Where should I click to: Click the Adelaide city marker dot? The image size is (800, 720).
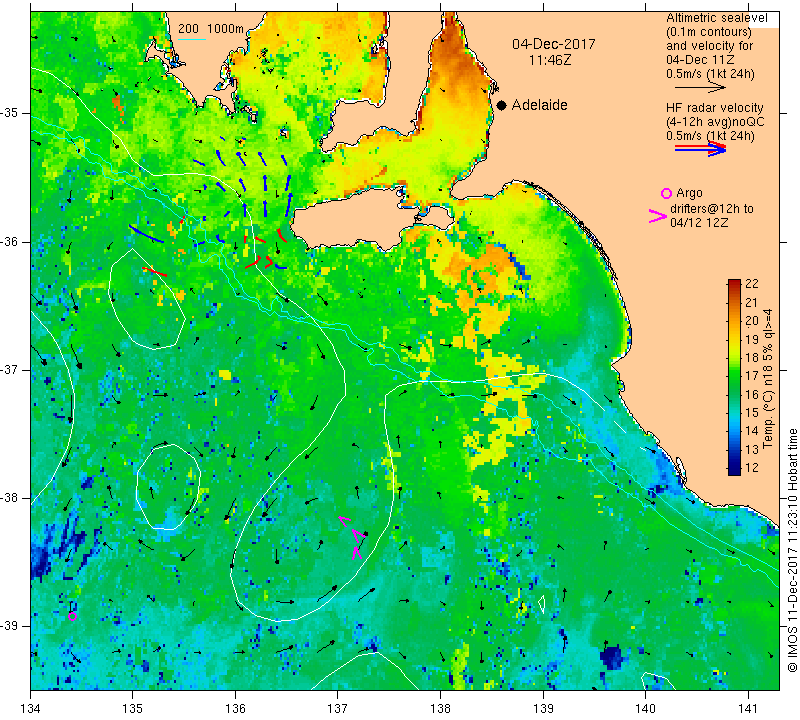(502, 106)
